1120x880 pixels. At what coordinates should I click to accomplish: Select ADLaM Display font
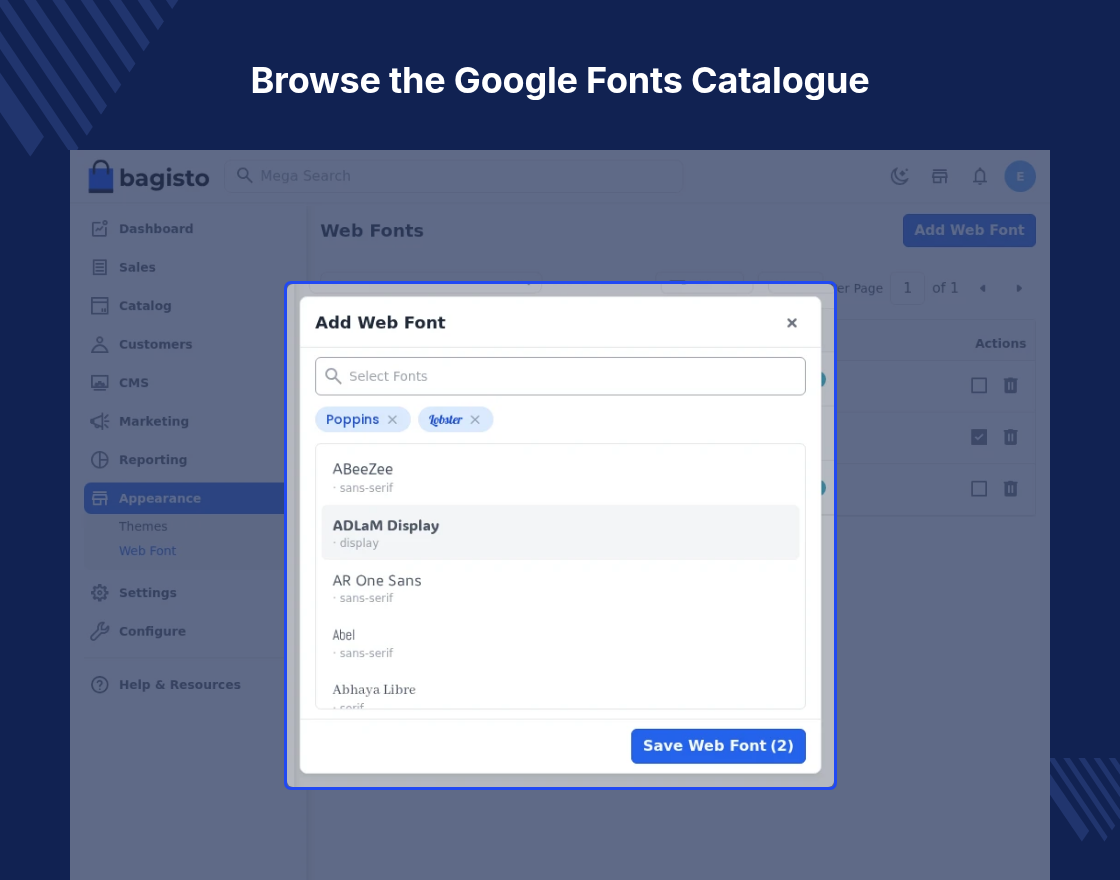click(x=560, y=533)
